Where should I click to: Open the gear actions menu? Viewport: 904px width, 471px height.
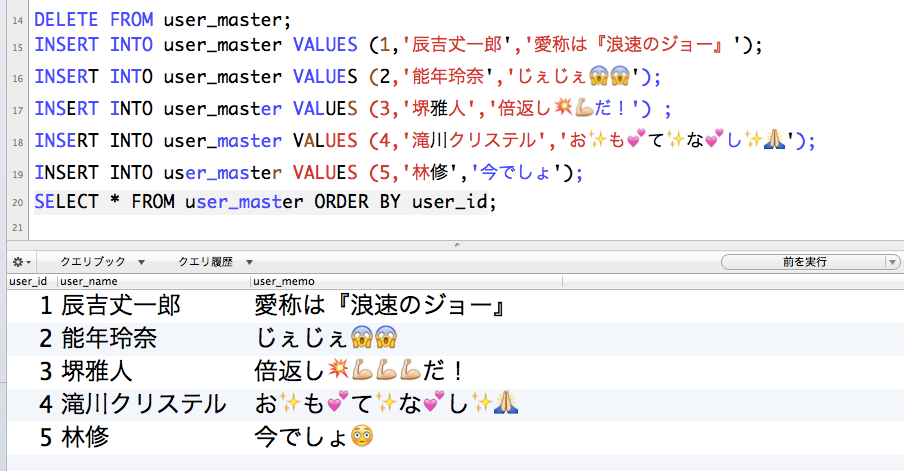coord(21,262)
